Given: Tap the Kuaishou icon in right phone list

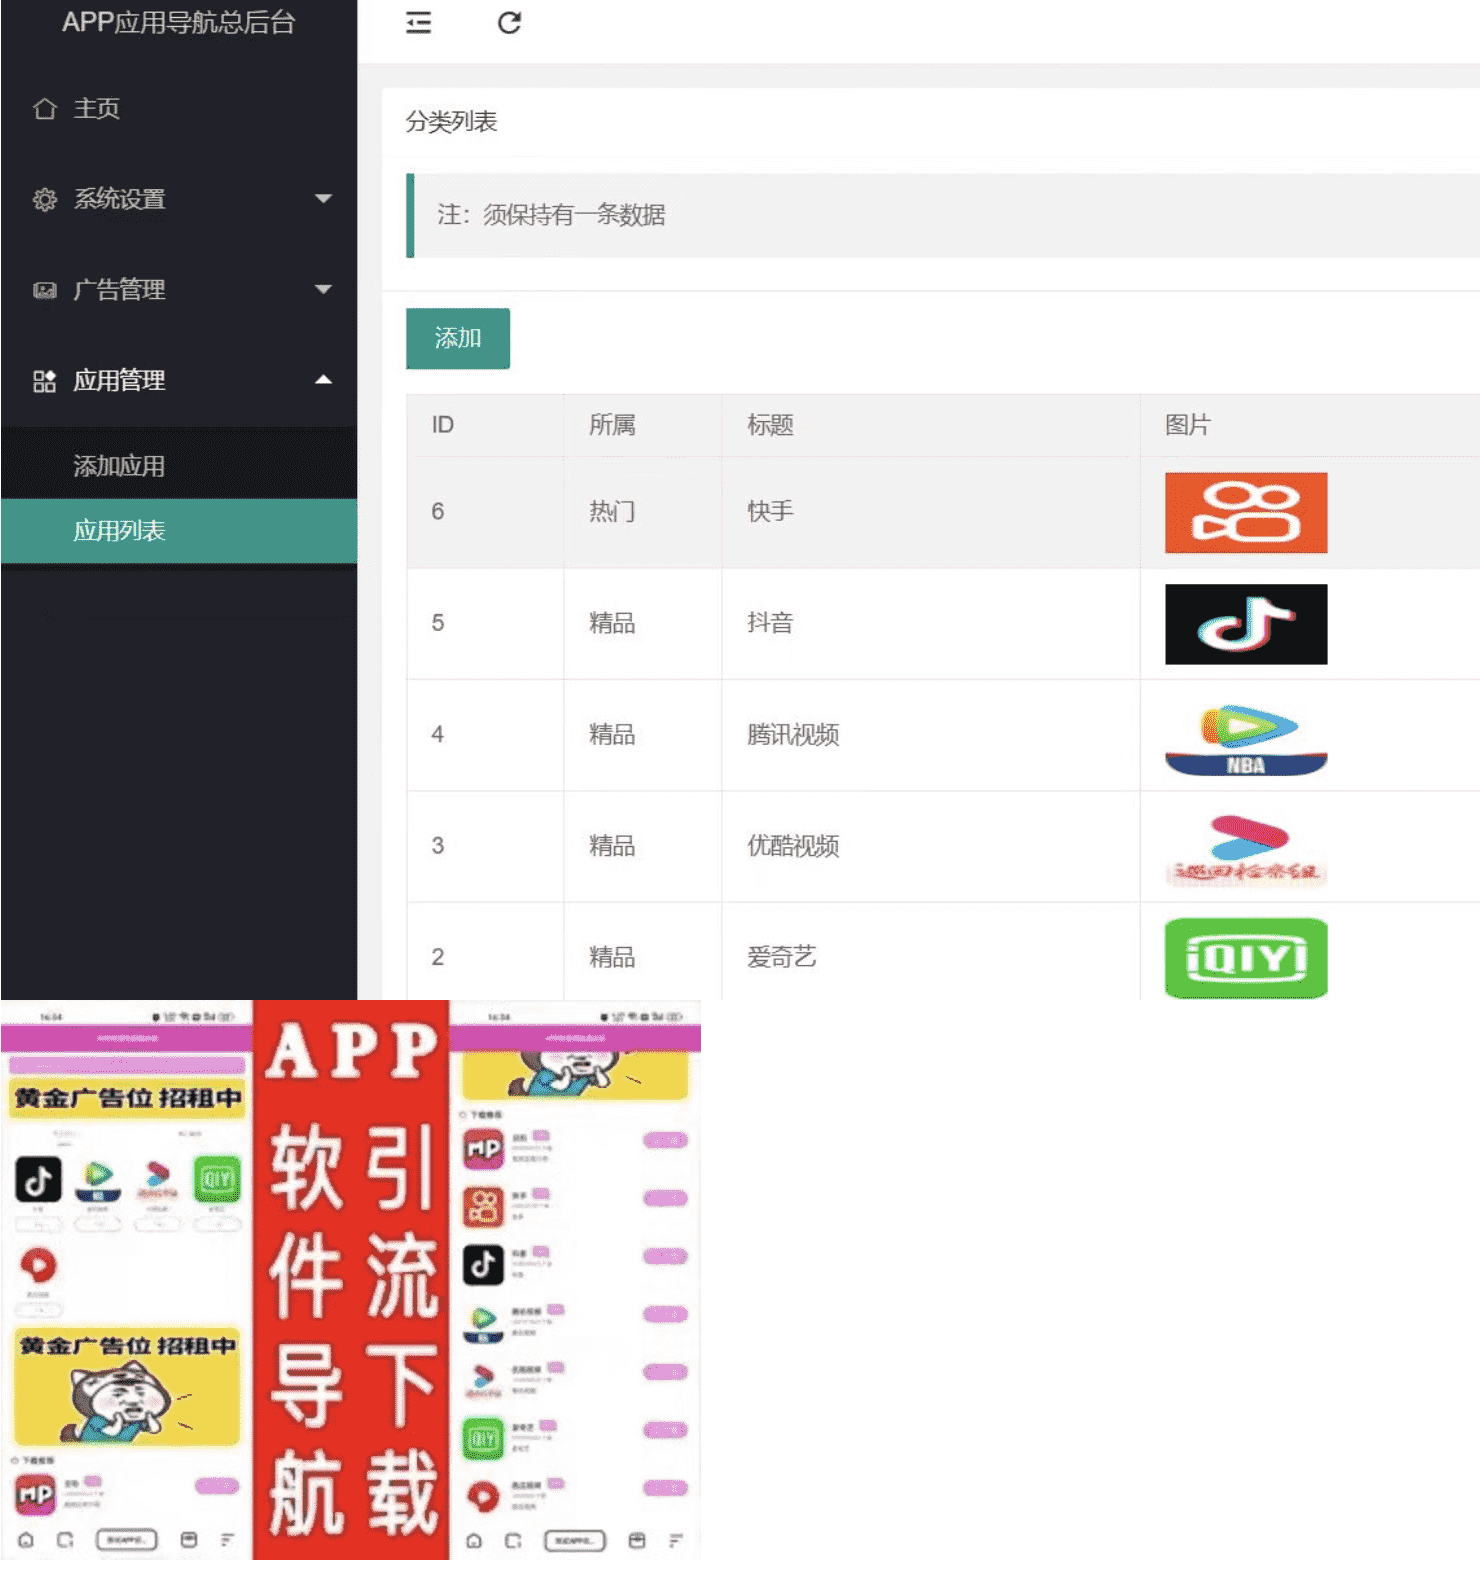Looking at the screenshot, I should click(x=484, y=1207).
